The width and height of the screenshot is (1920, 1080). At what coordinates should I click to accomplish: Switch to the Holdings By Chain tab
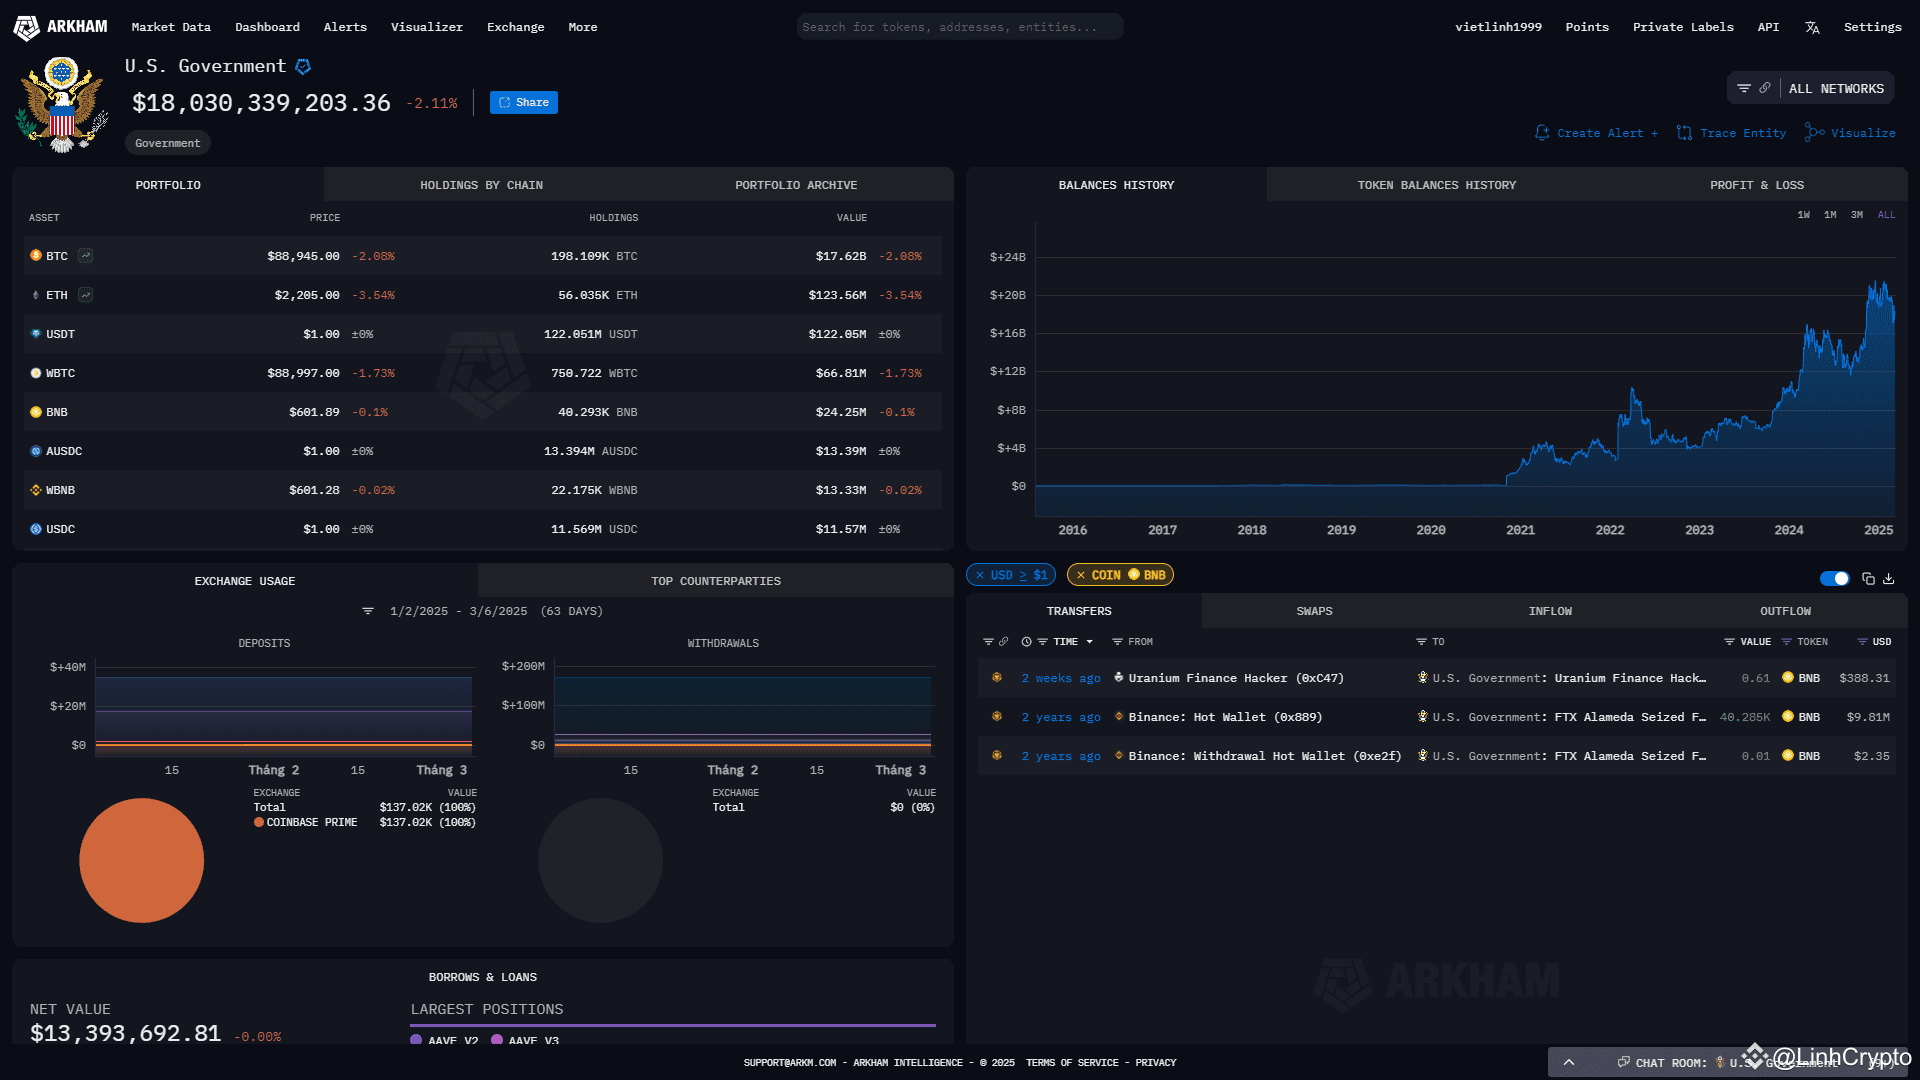pos(481,185)
